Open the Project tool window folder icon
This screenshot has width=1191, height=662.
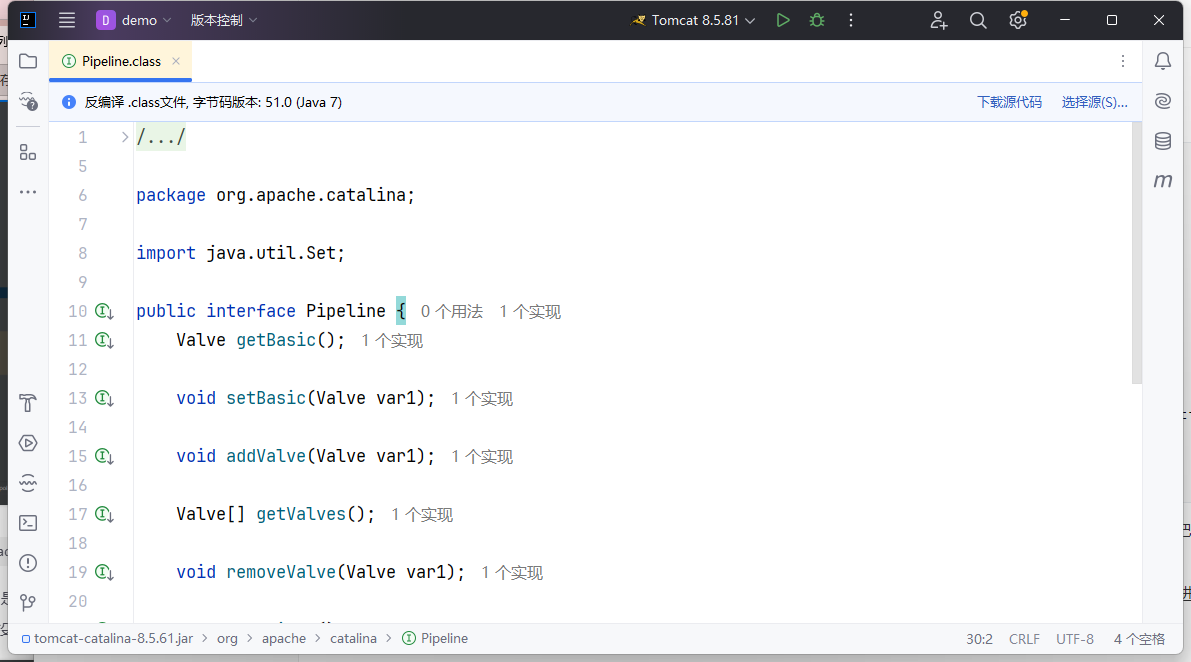tap(27, 61)
